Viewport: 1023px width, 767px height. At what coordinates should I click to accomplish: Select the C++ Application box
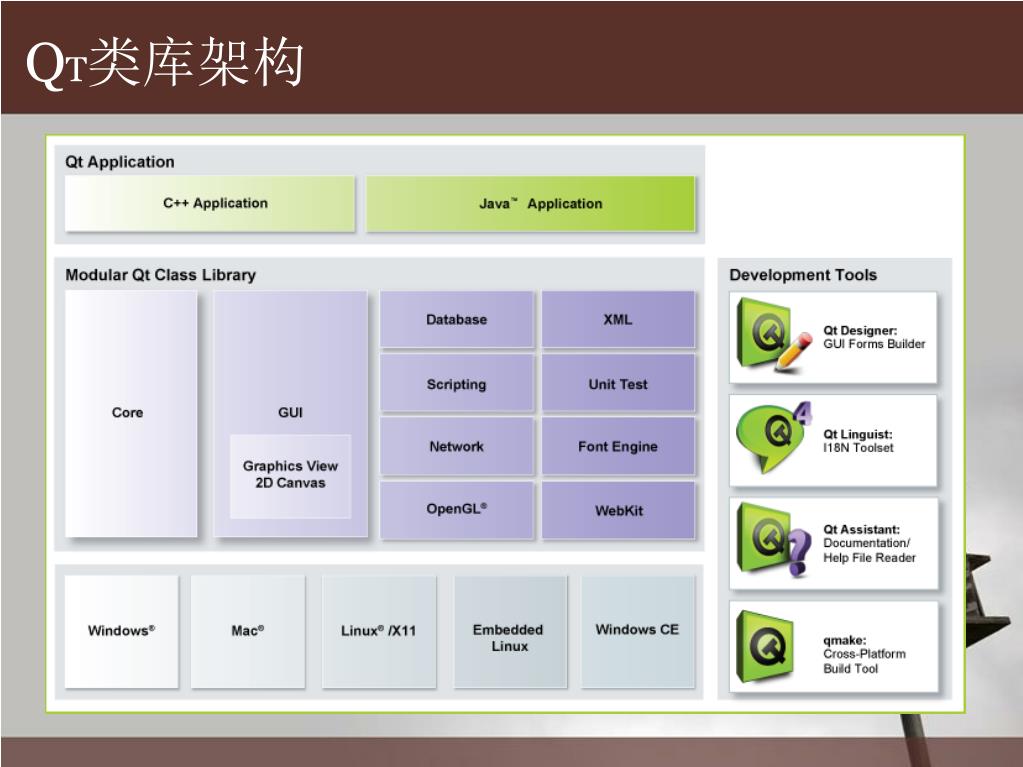coord(210,203)
